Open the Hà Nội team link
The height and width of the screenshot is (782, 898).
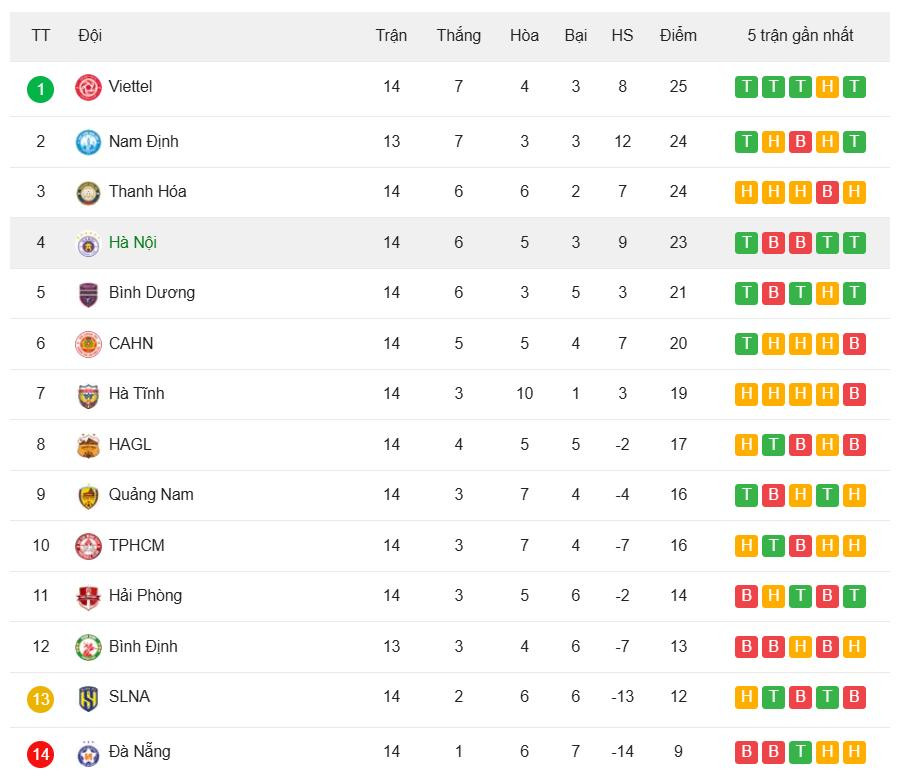tap(133, 242)
